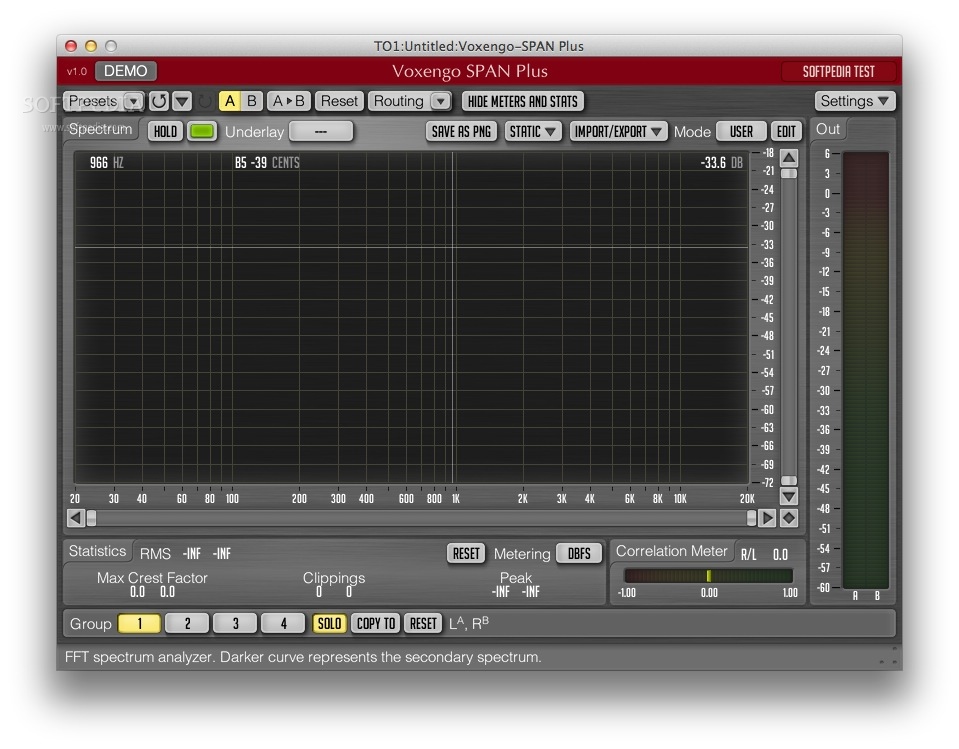Click the Out level meter

point(865,370)
